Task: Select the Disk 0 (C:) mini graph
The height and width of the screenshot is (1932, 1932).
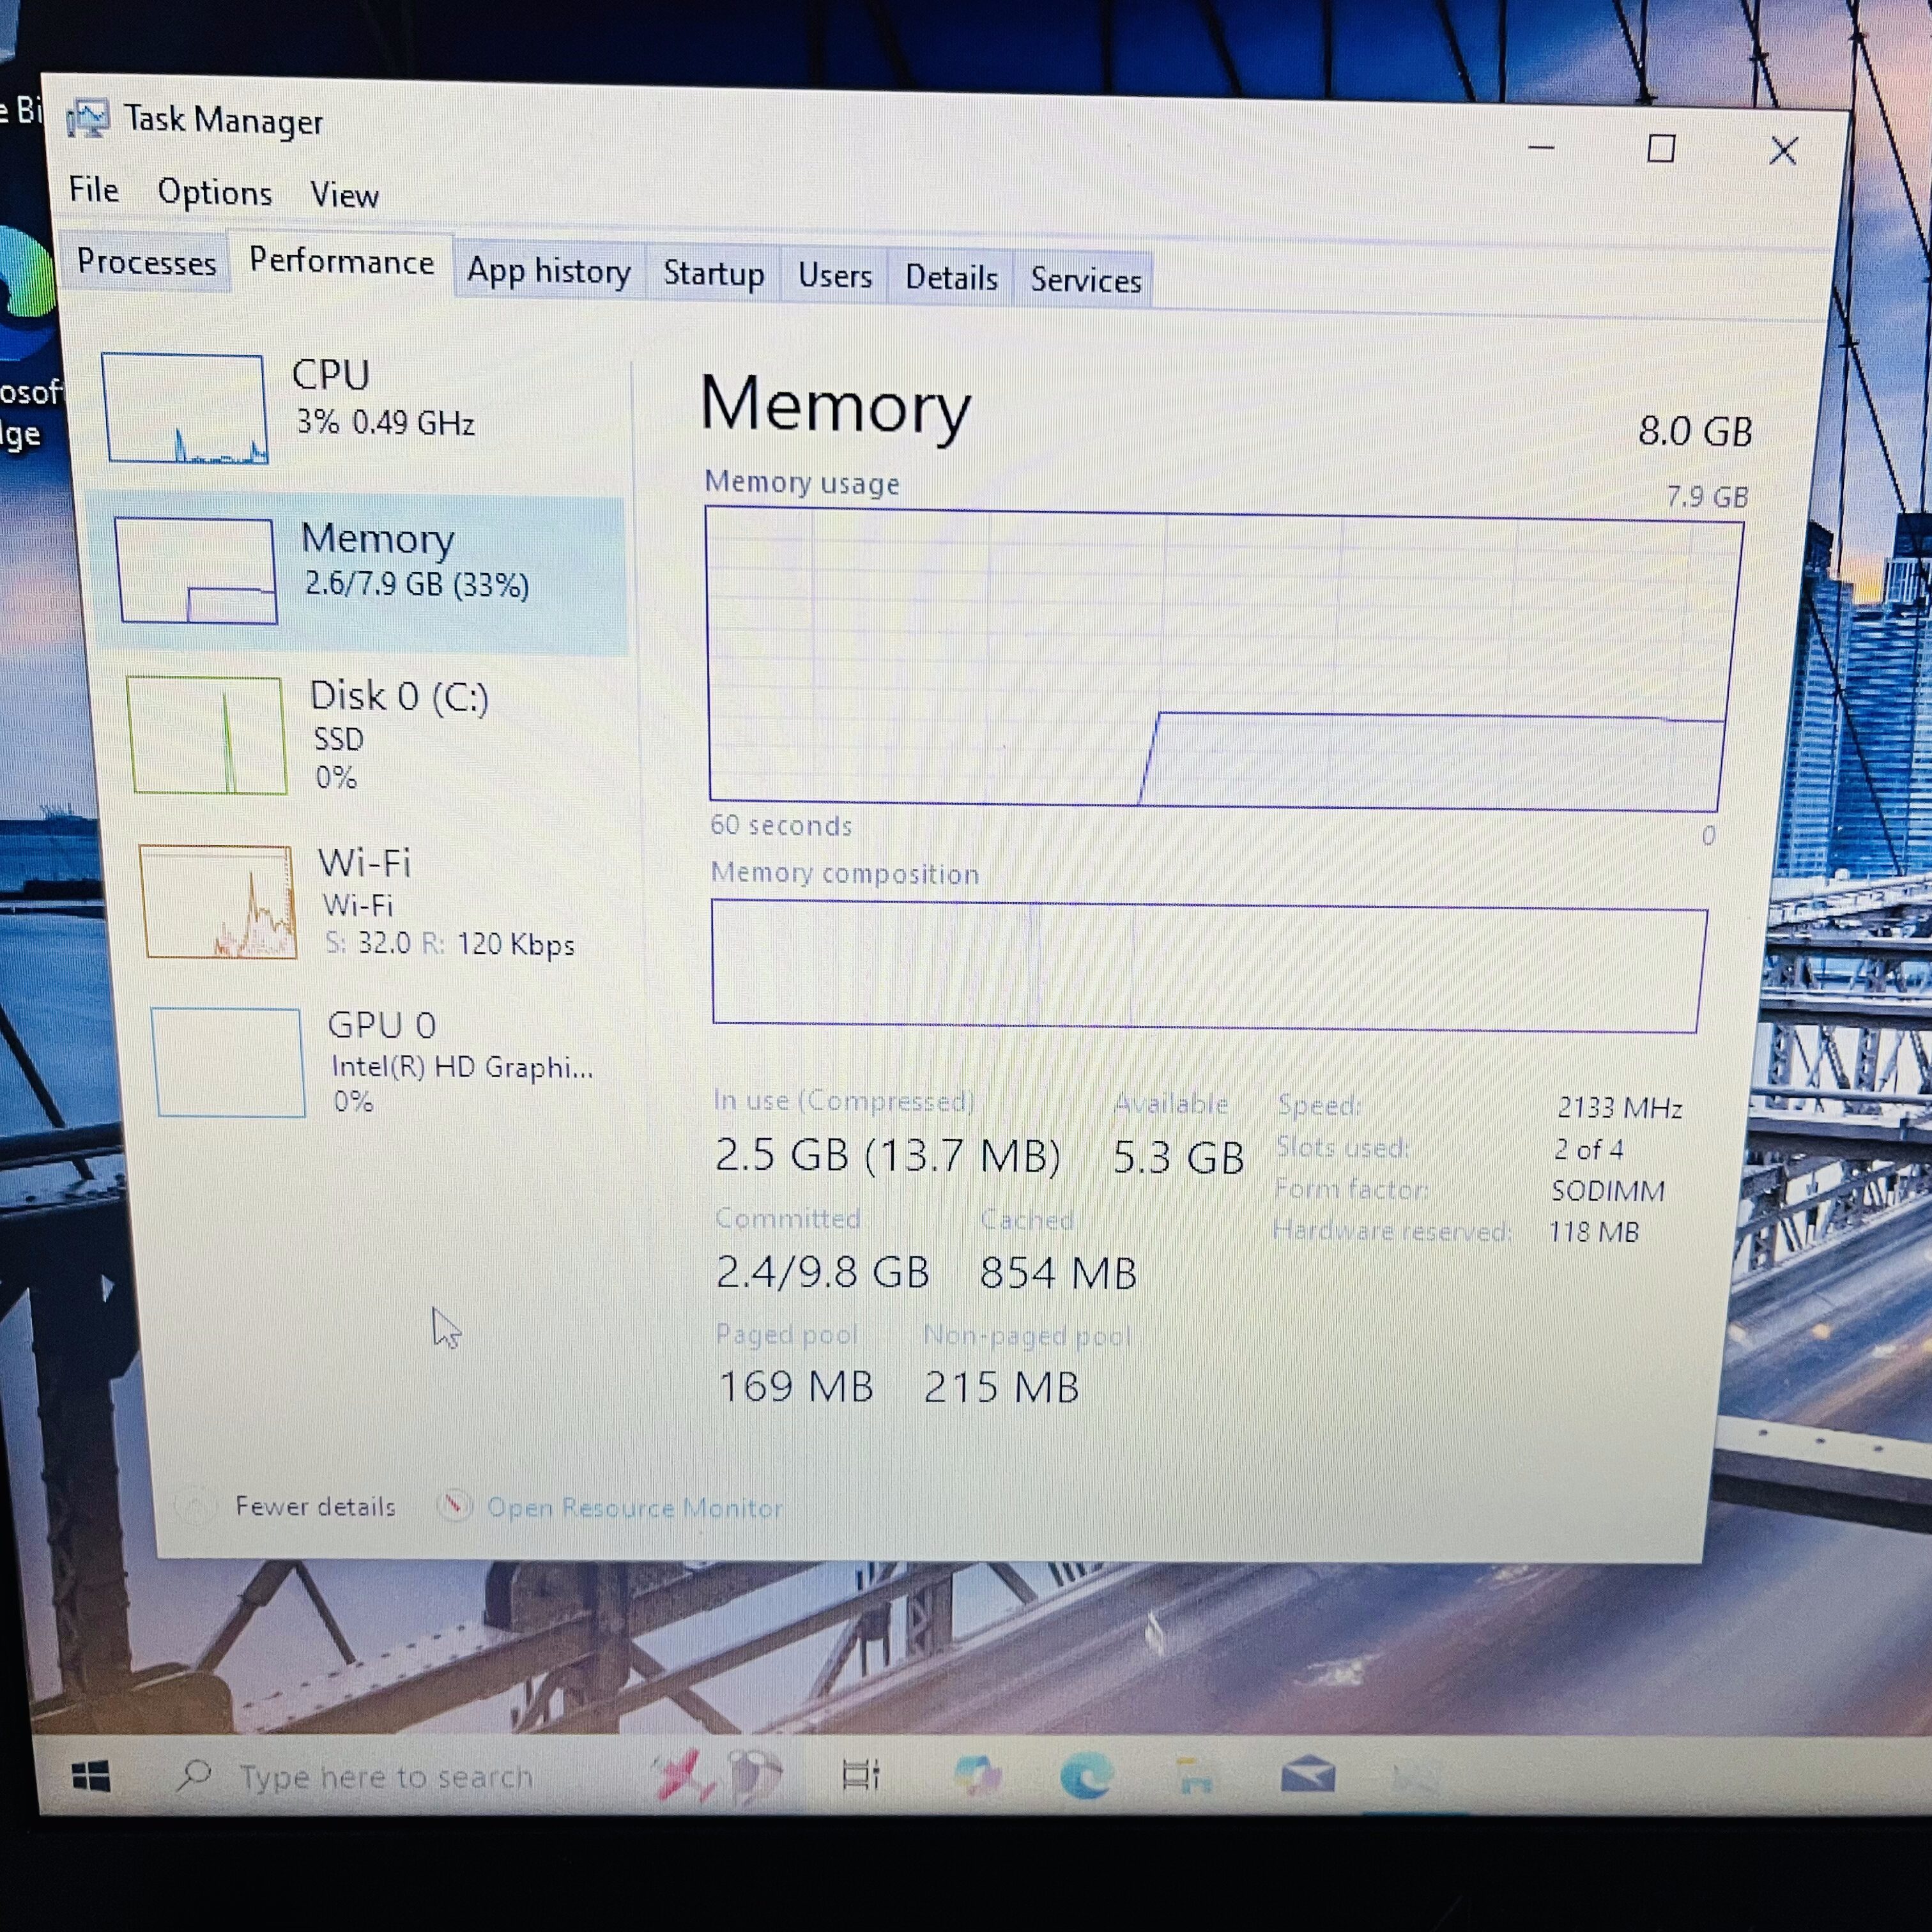Action: pyautogui.click(x=208, y=735)
